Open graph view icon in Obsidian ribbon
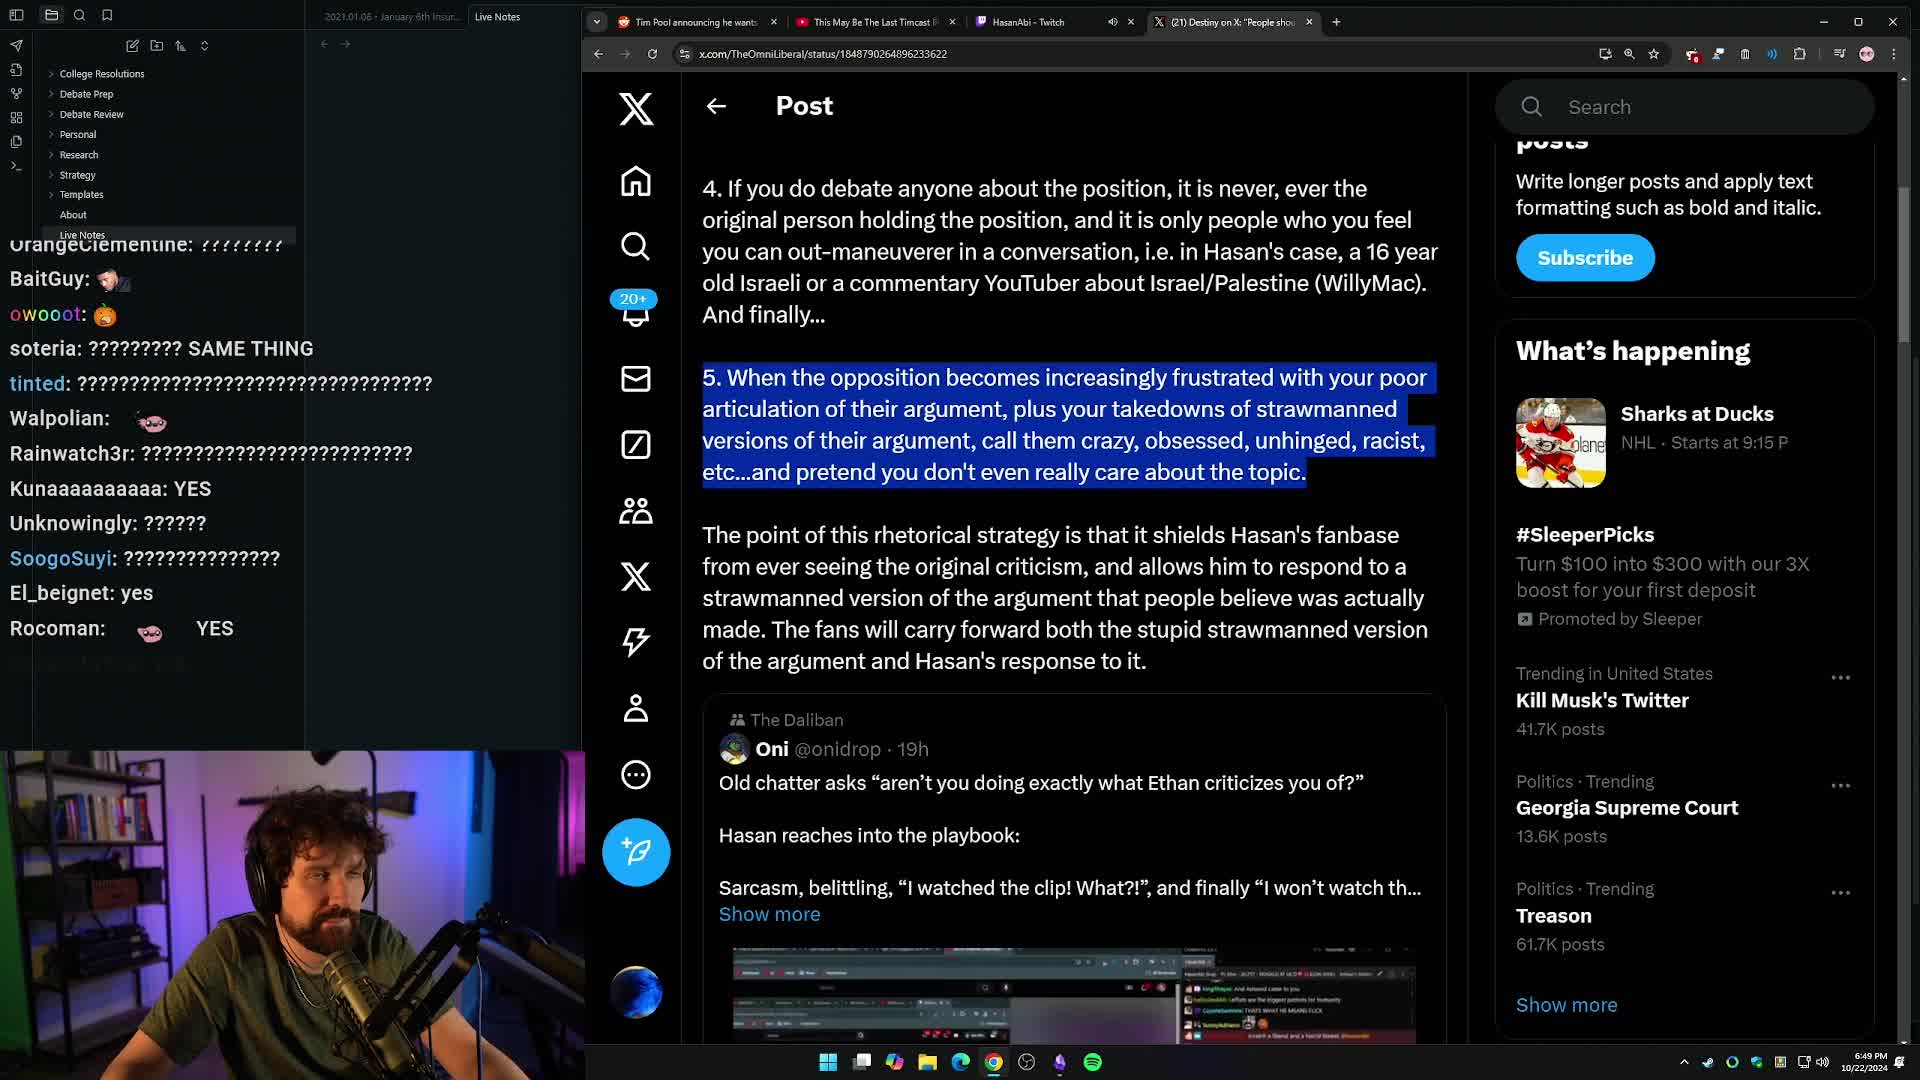 point(16,94)
